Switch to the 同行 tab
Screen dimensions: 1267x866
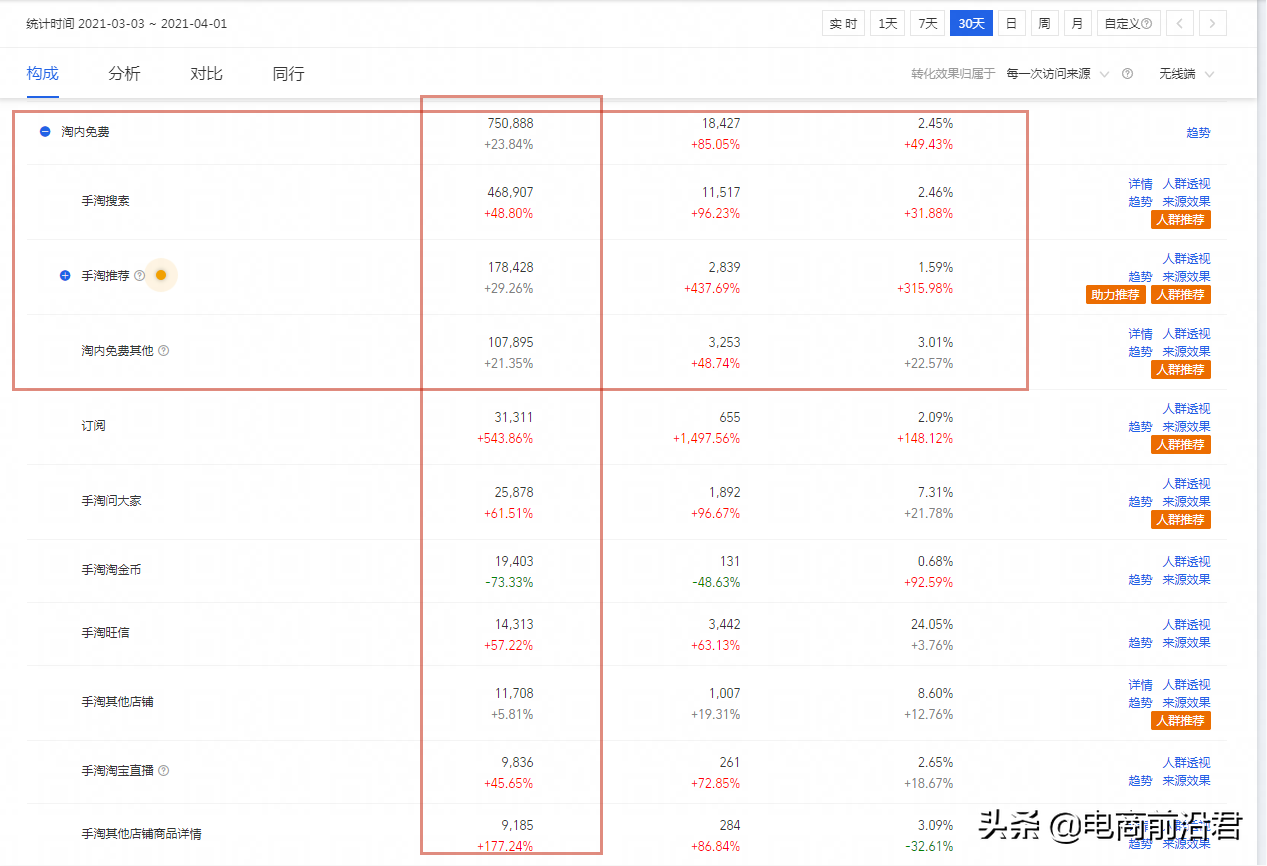[287, 73]
